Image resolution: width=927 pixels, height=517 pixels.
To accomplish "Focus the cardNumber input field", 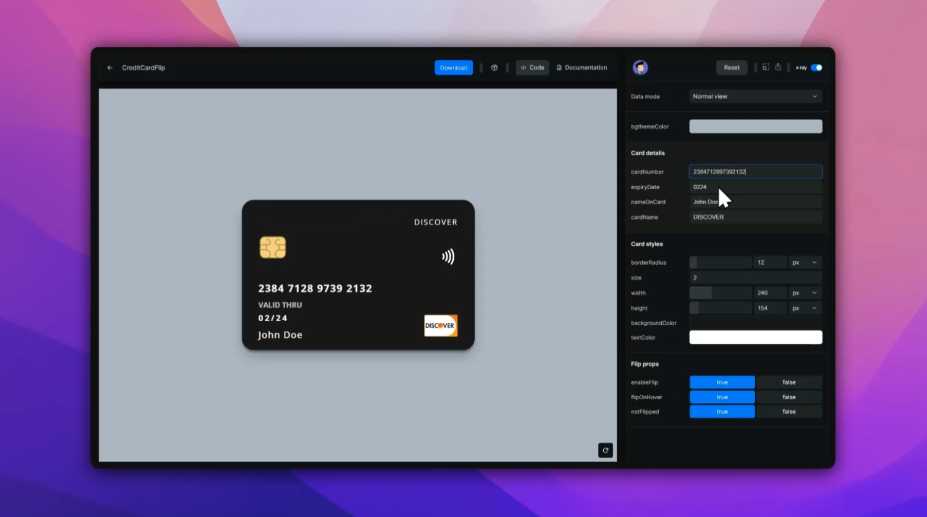I will 756,172.
